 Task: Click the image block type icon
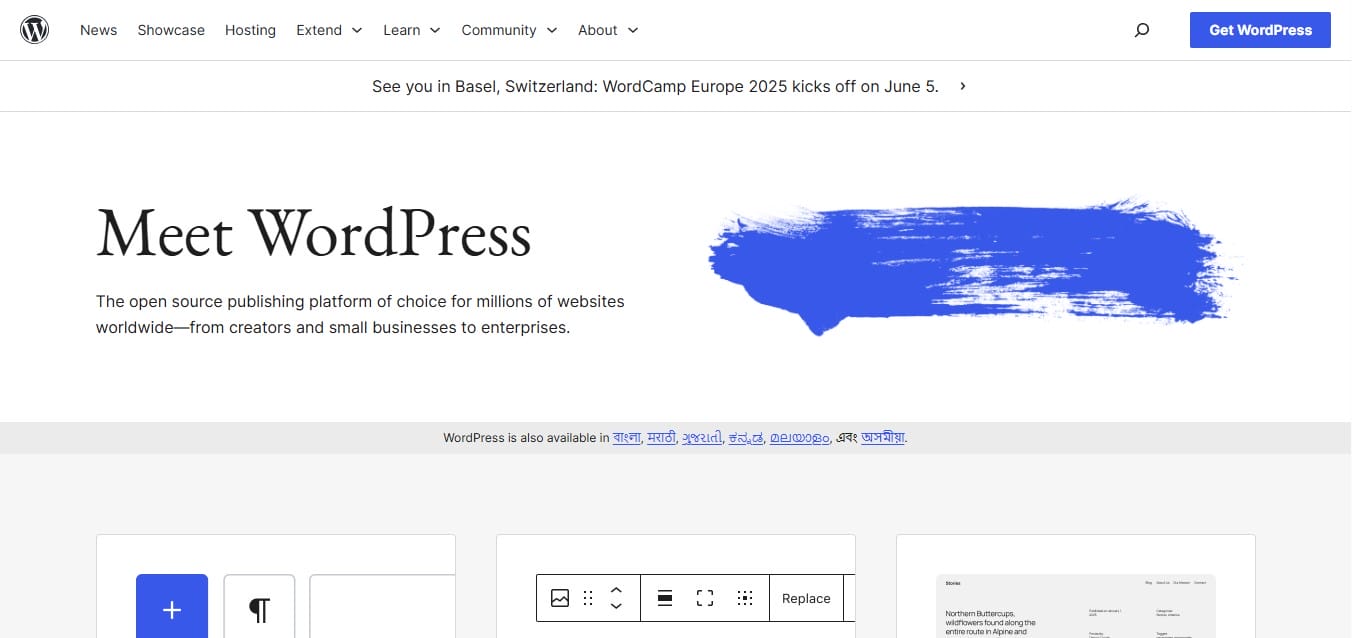tap(560, 597)
